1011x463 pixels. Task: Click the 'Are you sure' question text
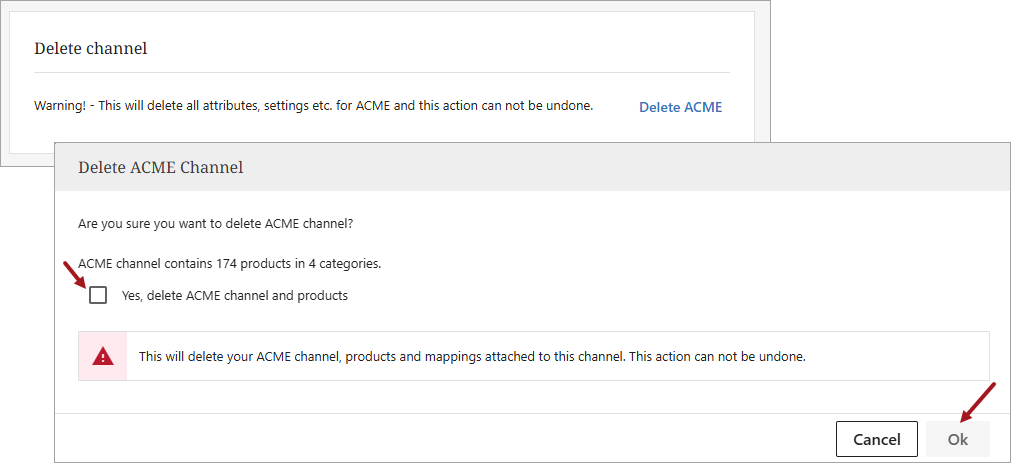(x=215, y=223)
